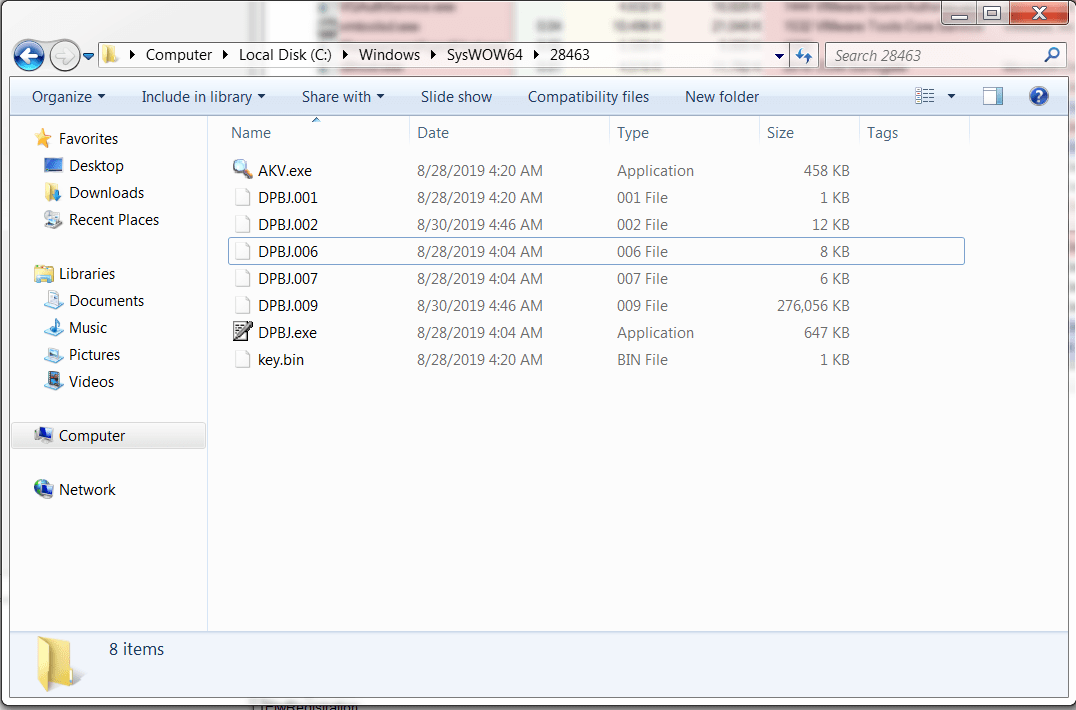Open the address bar history dropdown
1076x710 pixels.
778,55
